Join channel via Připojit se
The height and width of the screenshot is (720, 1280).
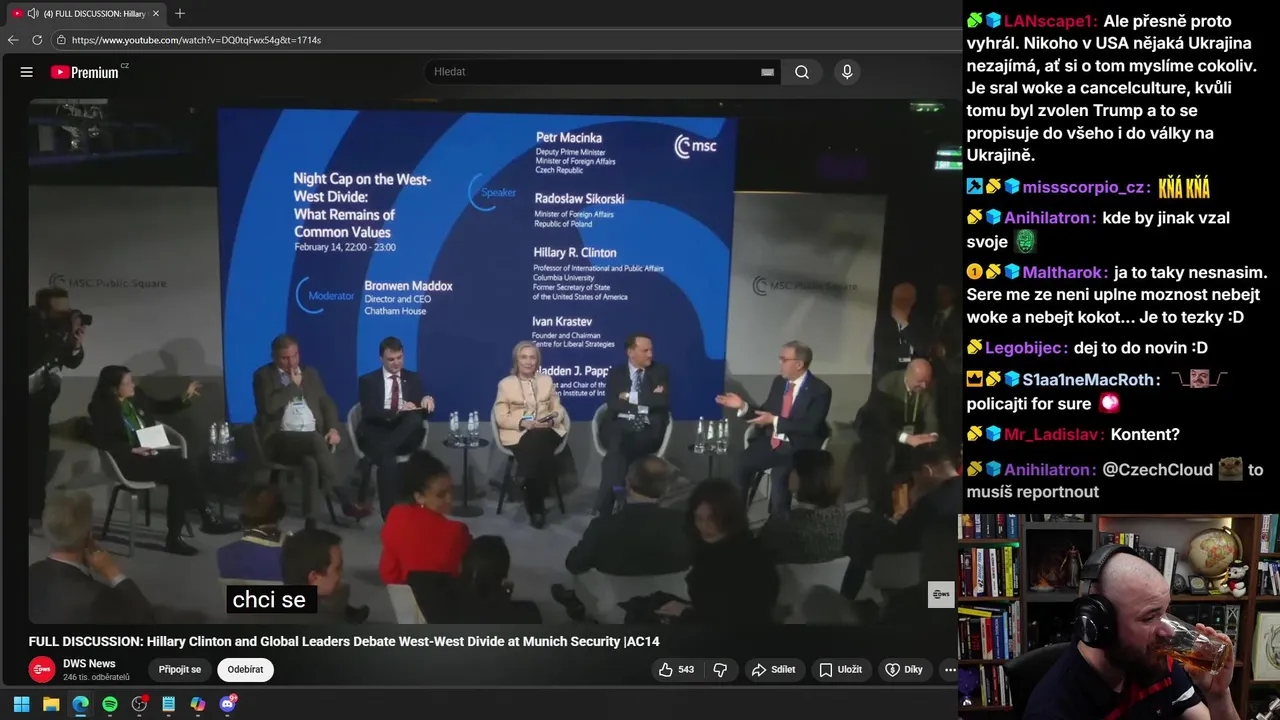pos(180,670)
